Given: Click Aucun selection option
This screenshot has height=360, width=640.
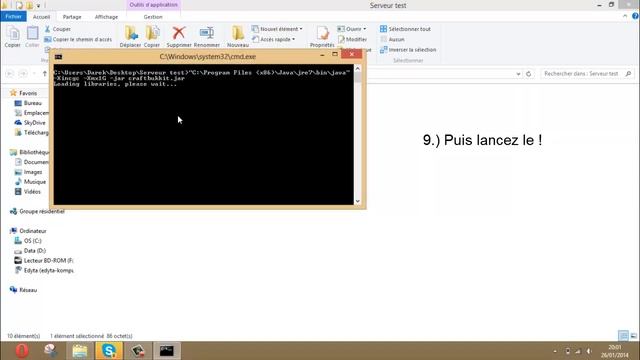Looking at the screenshot, I should pyautogui.click(x=392, y=40).
